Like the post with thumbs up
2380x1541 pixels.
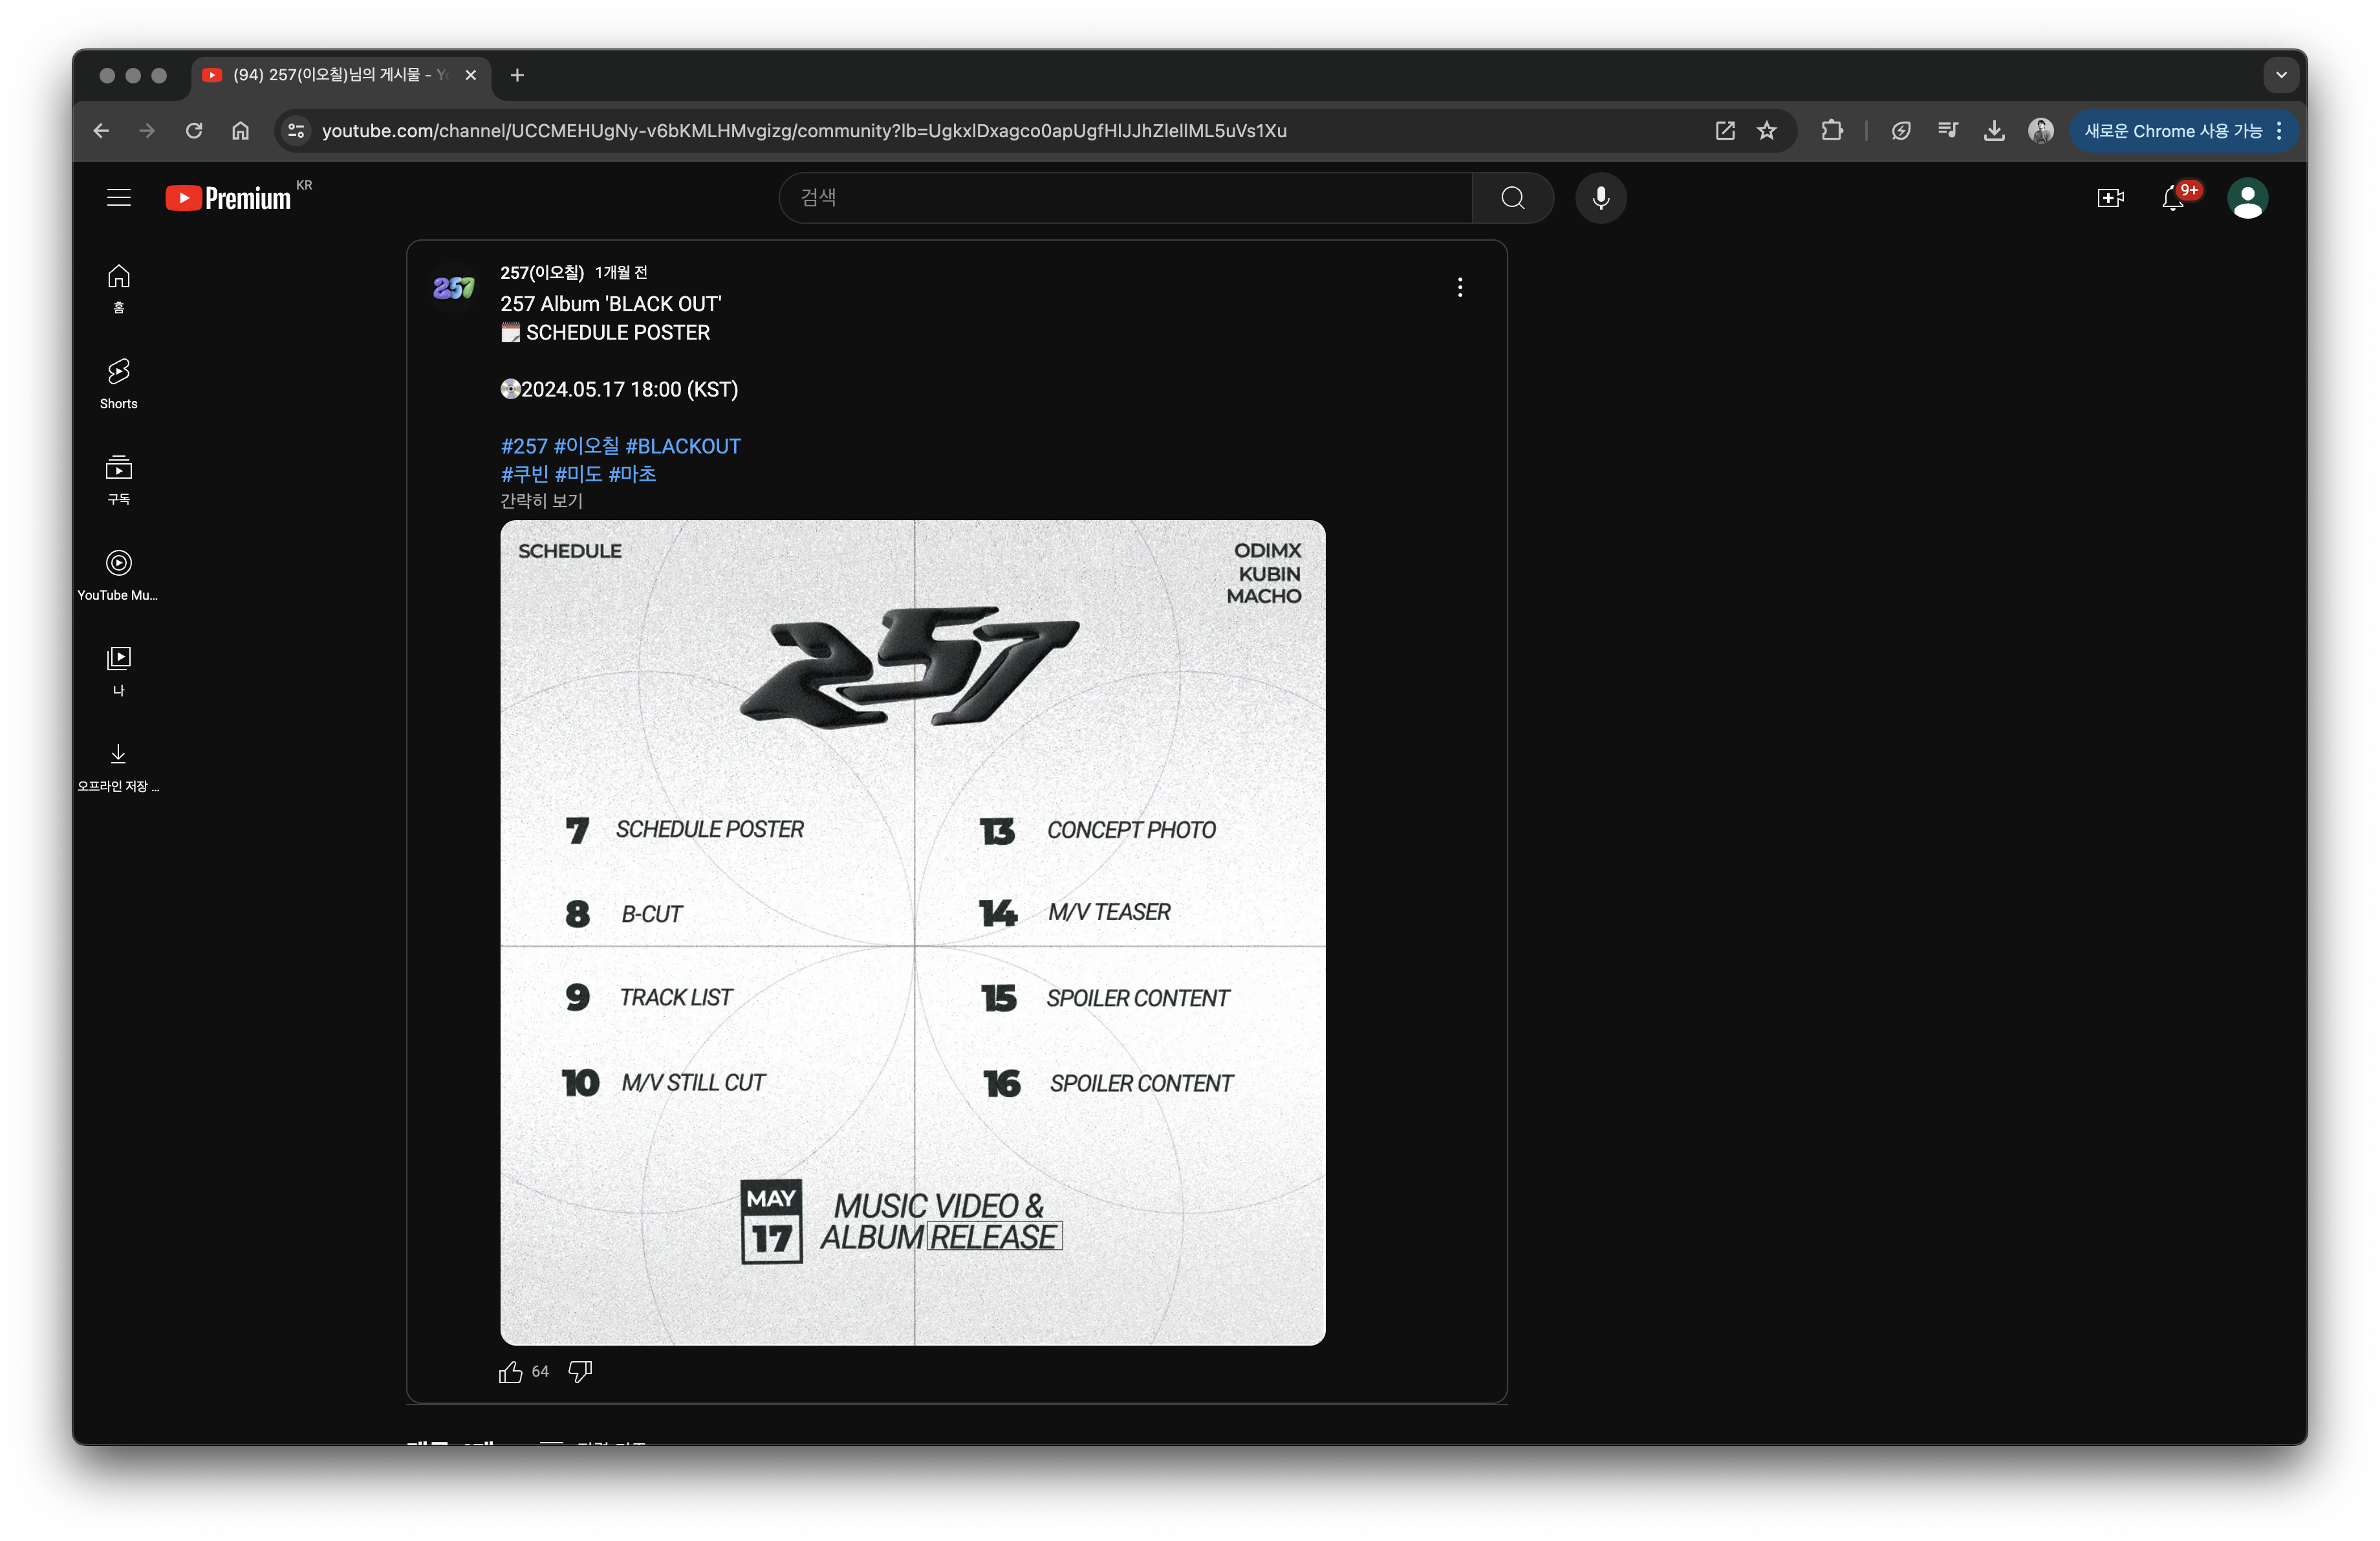(x=511, y=1372)
